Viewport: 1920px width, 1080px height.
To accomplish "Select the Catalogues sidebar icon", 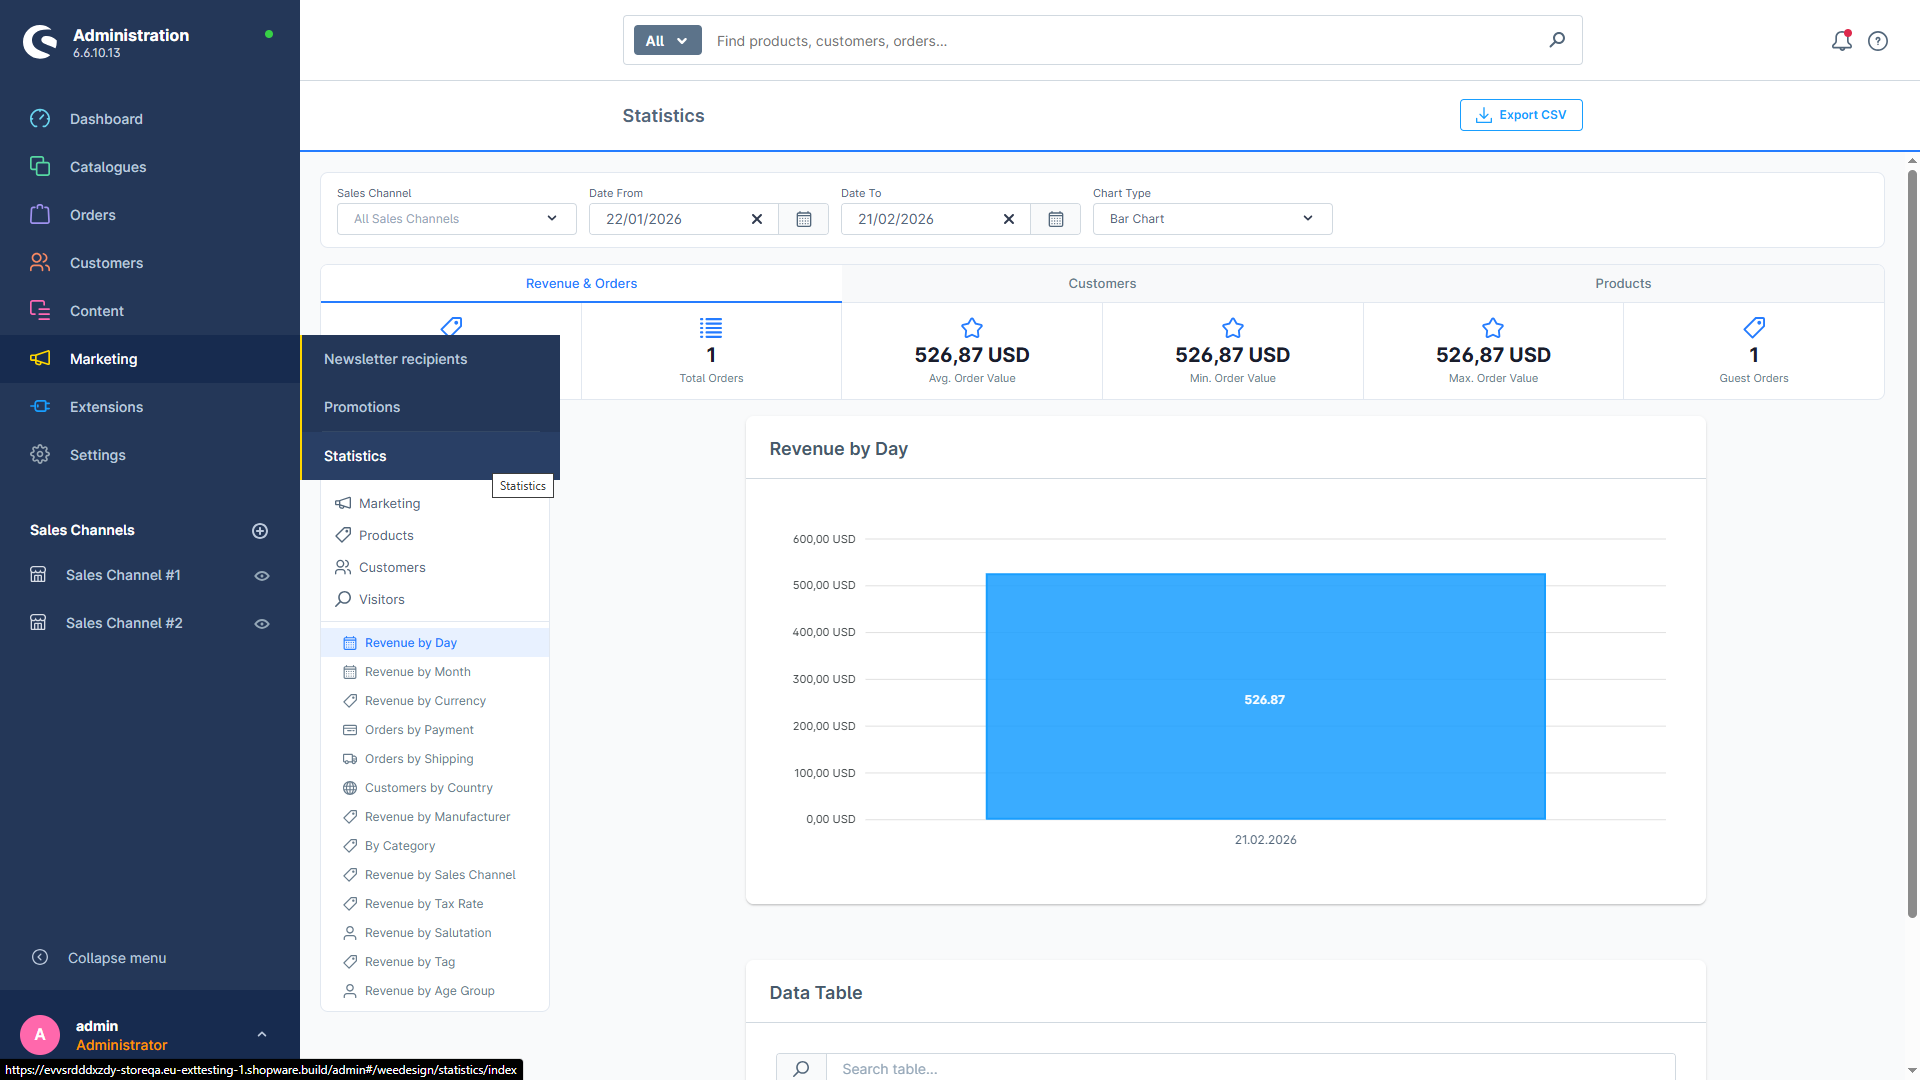I will 40,166.
